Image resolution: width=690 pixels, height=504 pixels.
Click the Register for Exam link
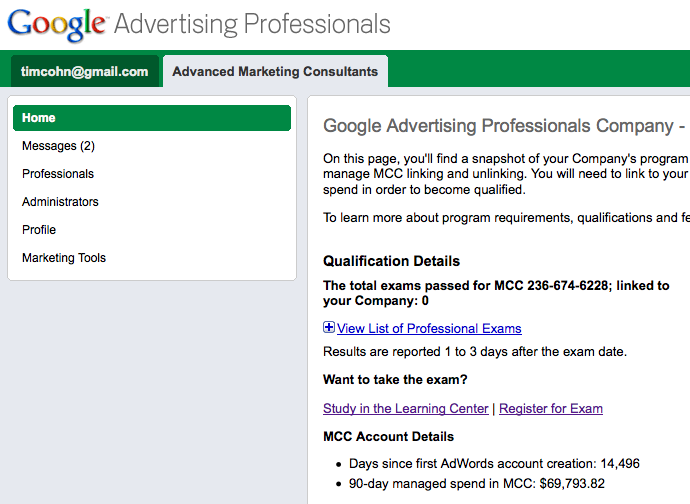pos(551,408)
